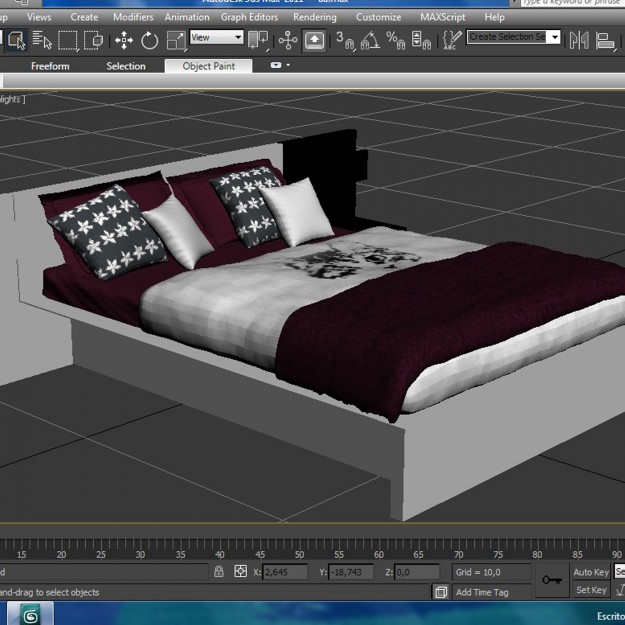This screenshot has height=625, width=625.
Task: Open the Animation menu
Action: coord(187,17)
